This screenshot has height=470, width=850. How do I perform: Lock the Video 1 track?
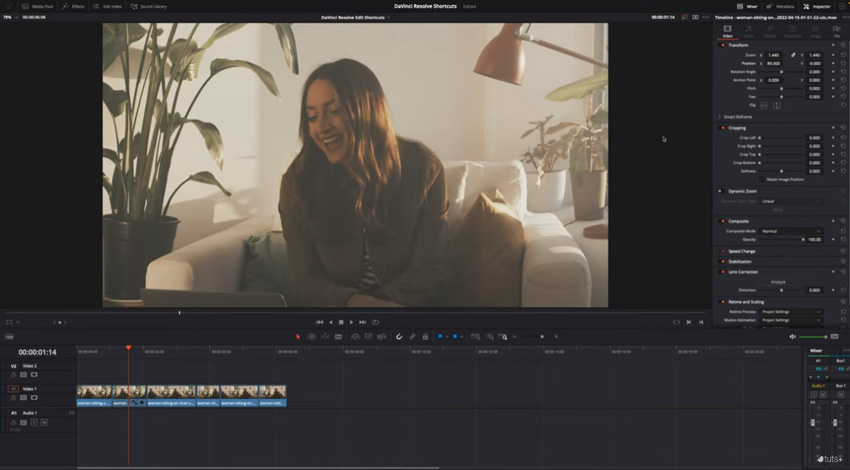[x=14, y=398]
